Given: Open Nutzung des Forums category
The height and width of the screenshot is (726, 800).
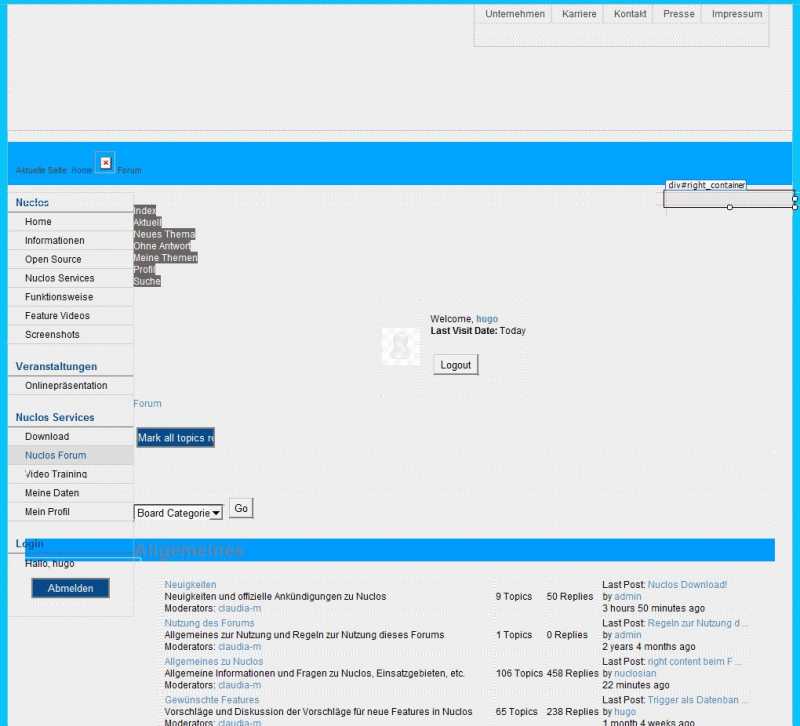Looking at the screenshot, I should (x=209, y=623).
